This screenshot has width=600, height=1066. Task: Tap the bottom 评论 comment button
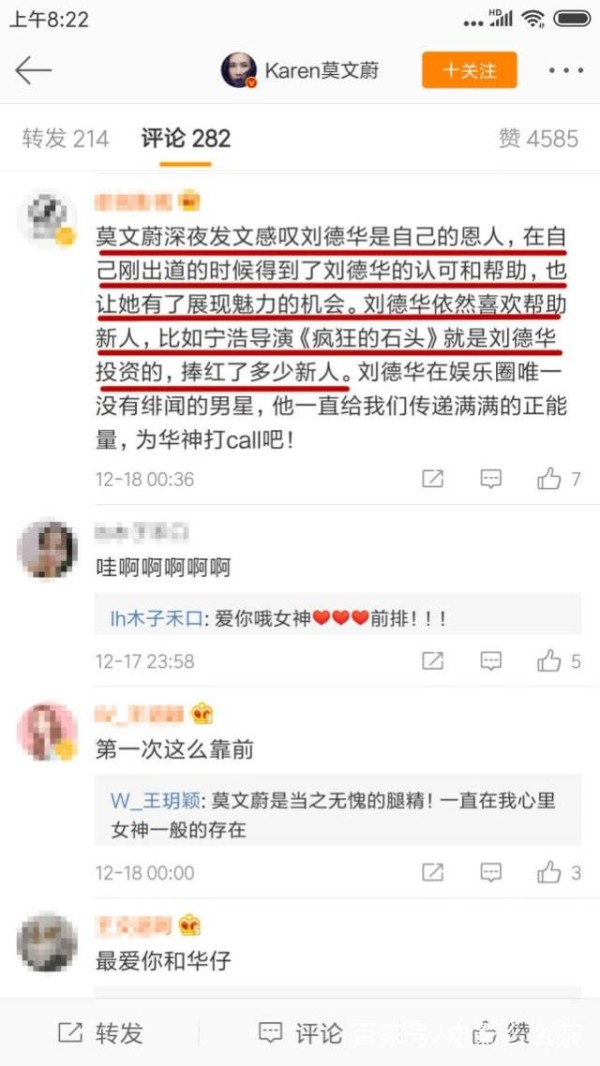(x=300, y=1034)
